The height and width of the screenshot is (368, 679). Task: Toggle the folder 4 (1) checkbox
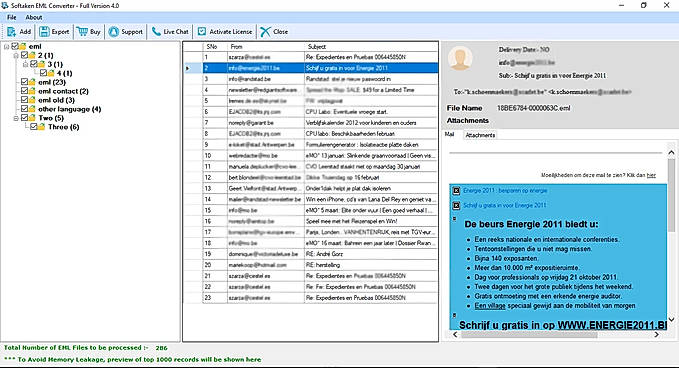43,73
